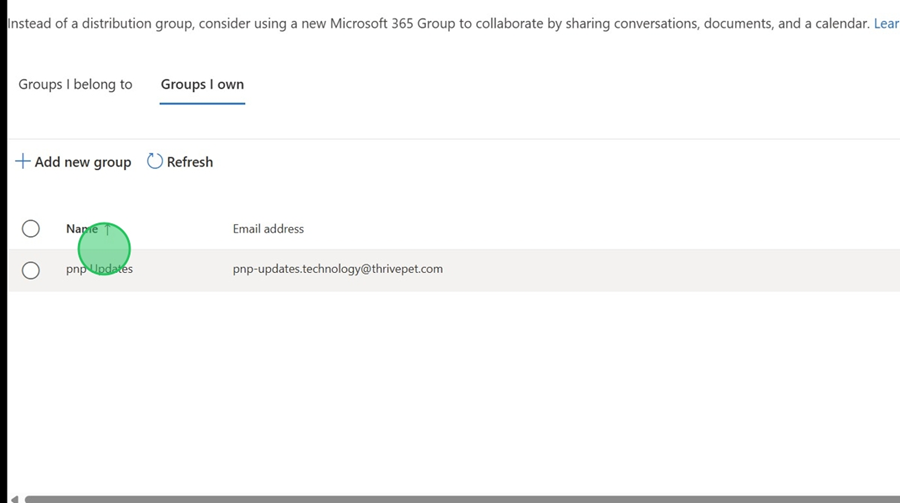Click the blank area below the groups list
Image resolution: width=900 pixels, height=503 pixels.
[450, 390]
